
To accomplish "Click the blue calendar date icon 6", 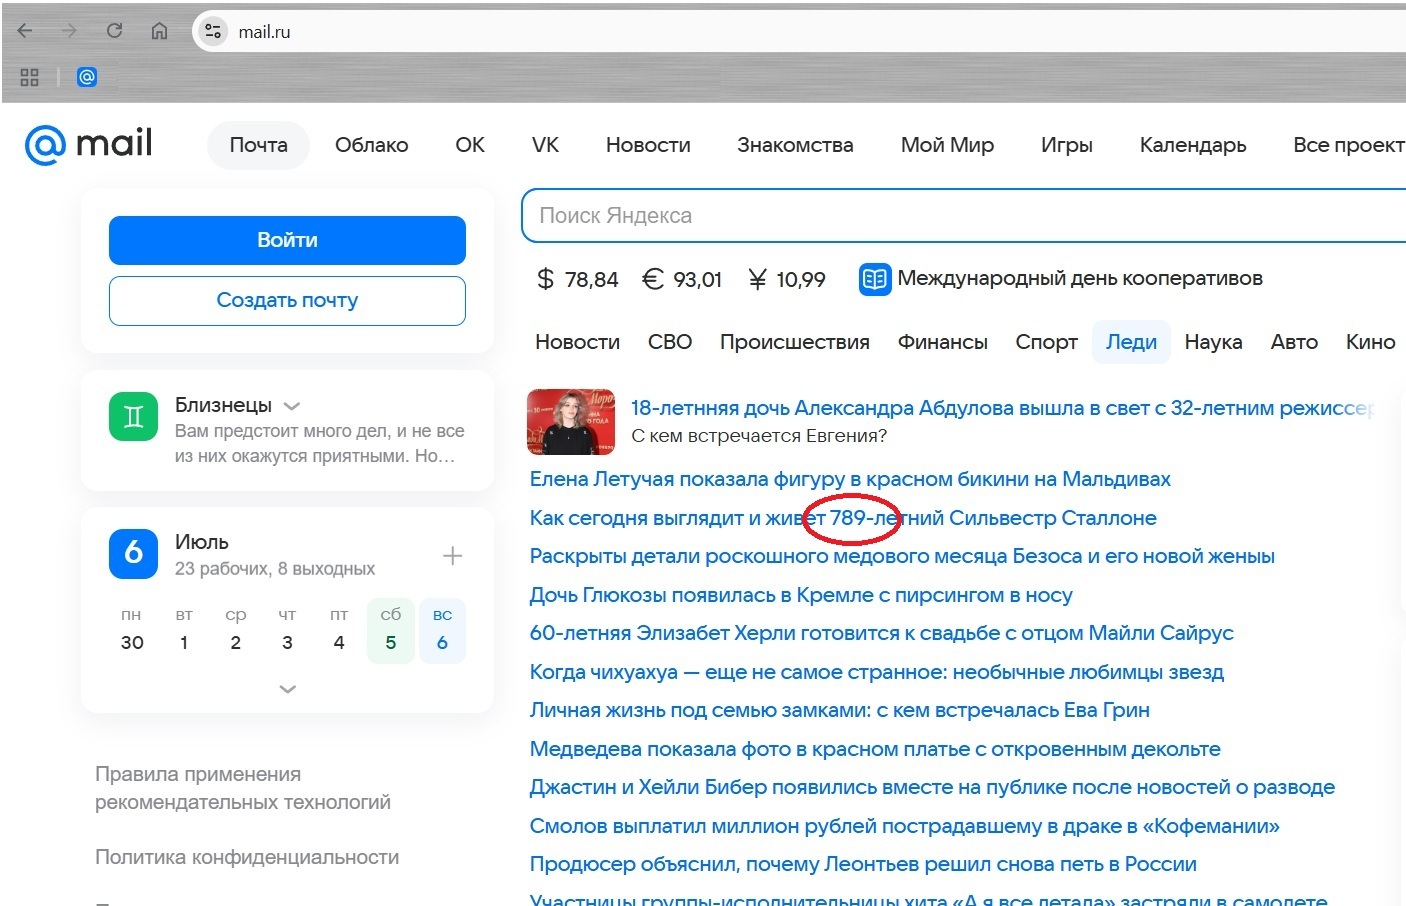I will 134,554.
